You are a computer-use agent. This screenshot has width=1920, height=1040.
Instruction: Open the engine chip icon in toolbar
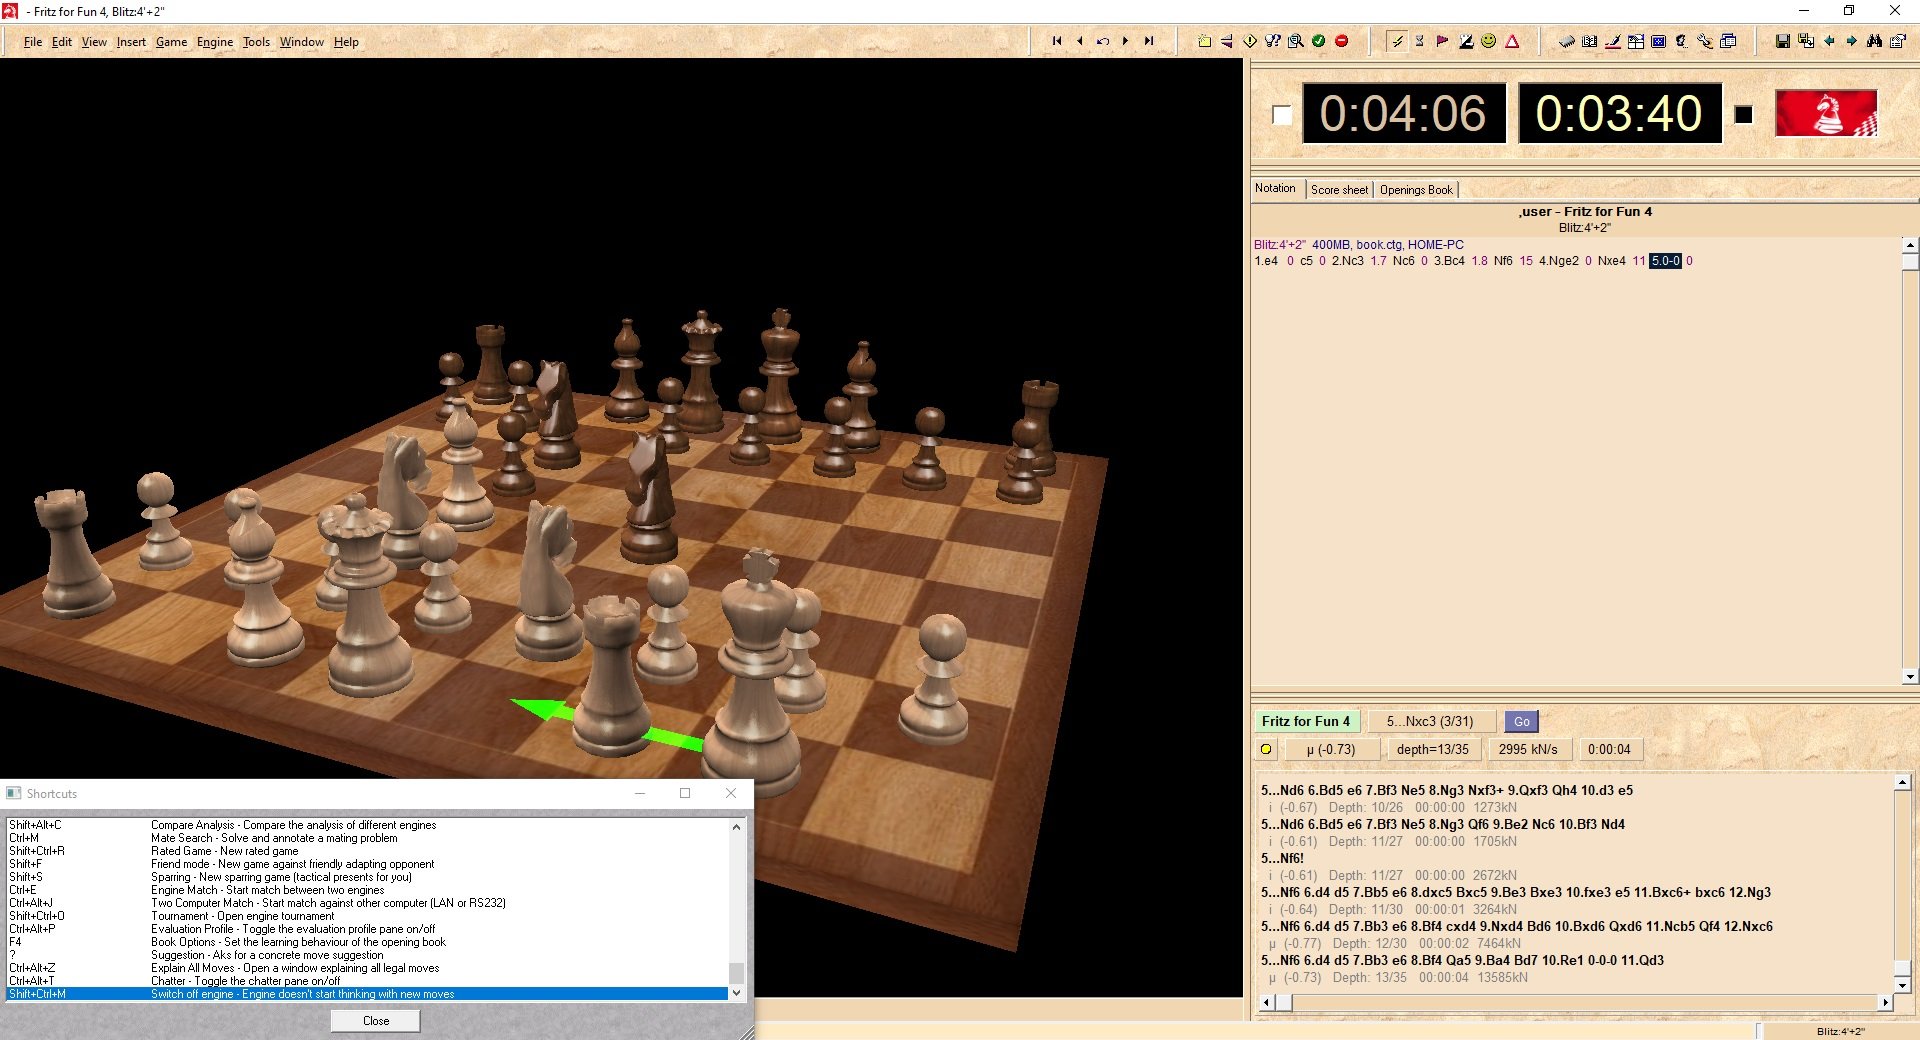(x=1566, y=41)
